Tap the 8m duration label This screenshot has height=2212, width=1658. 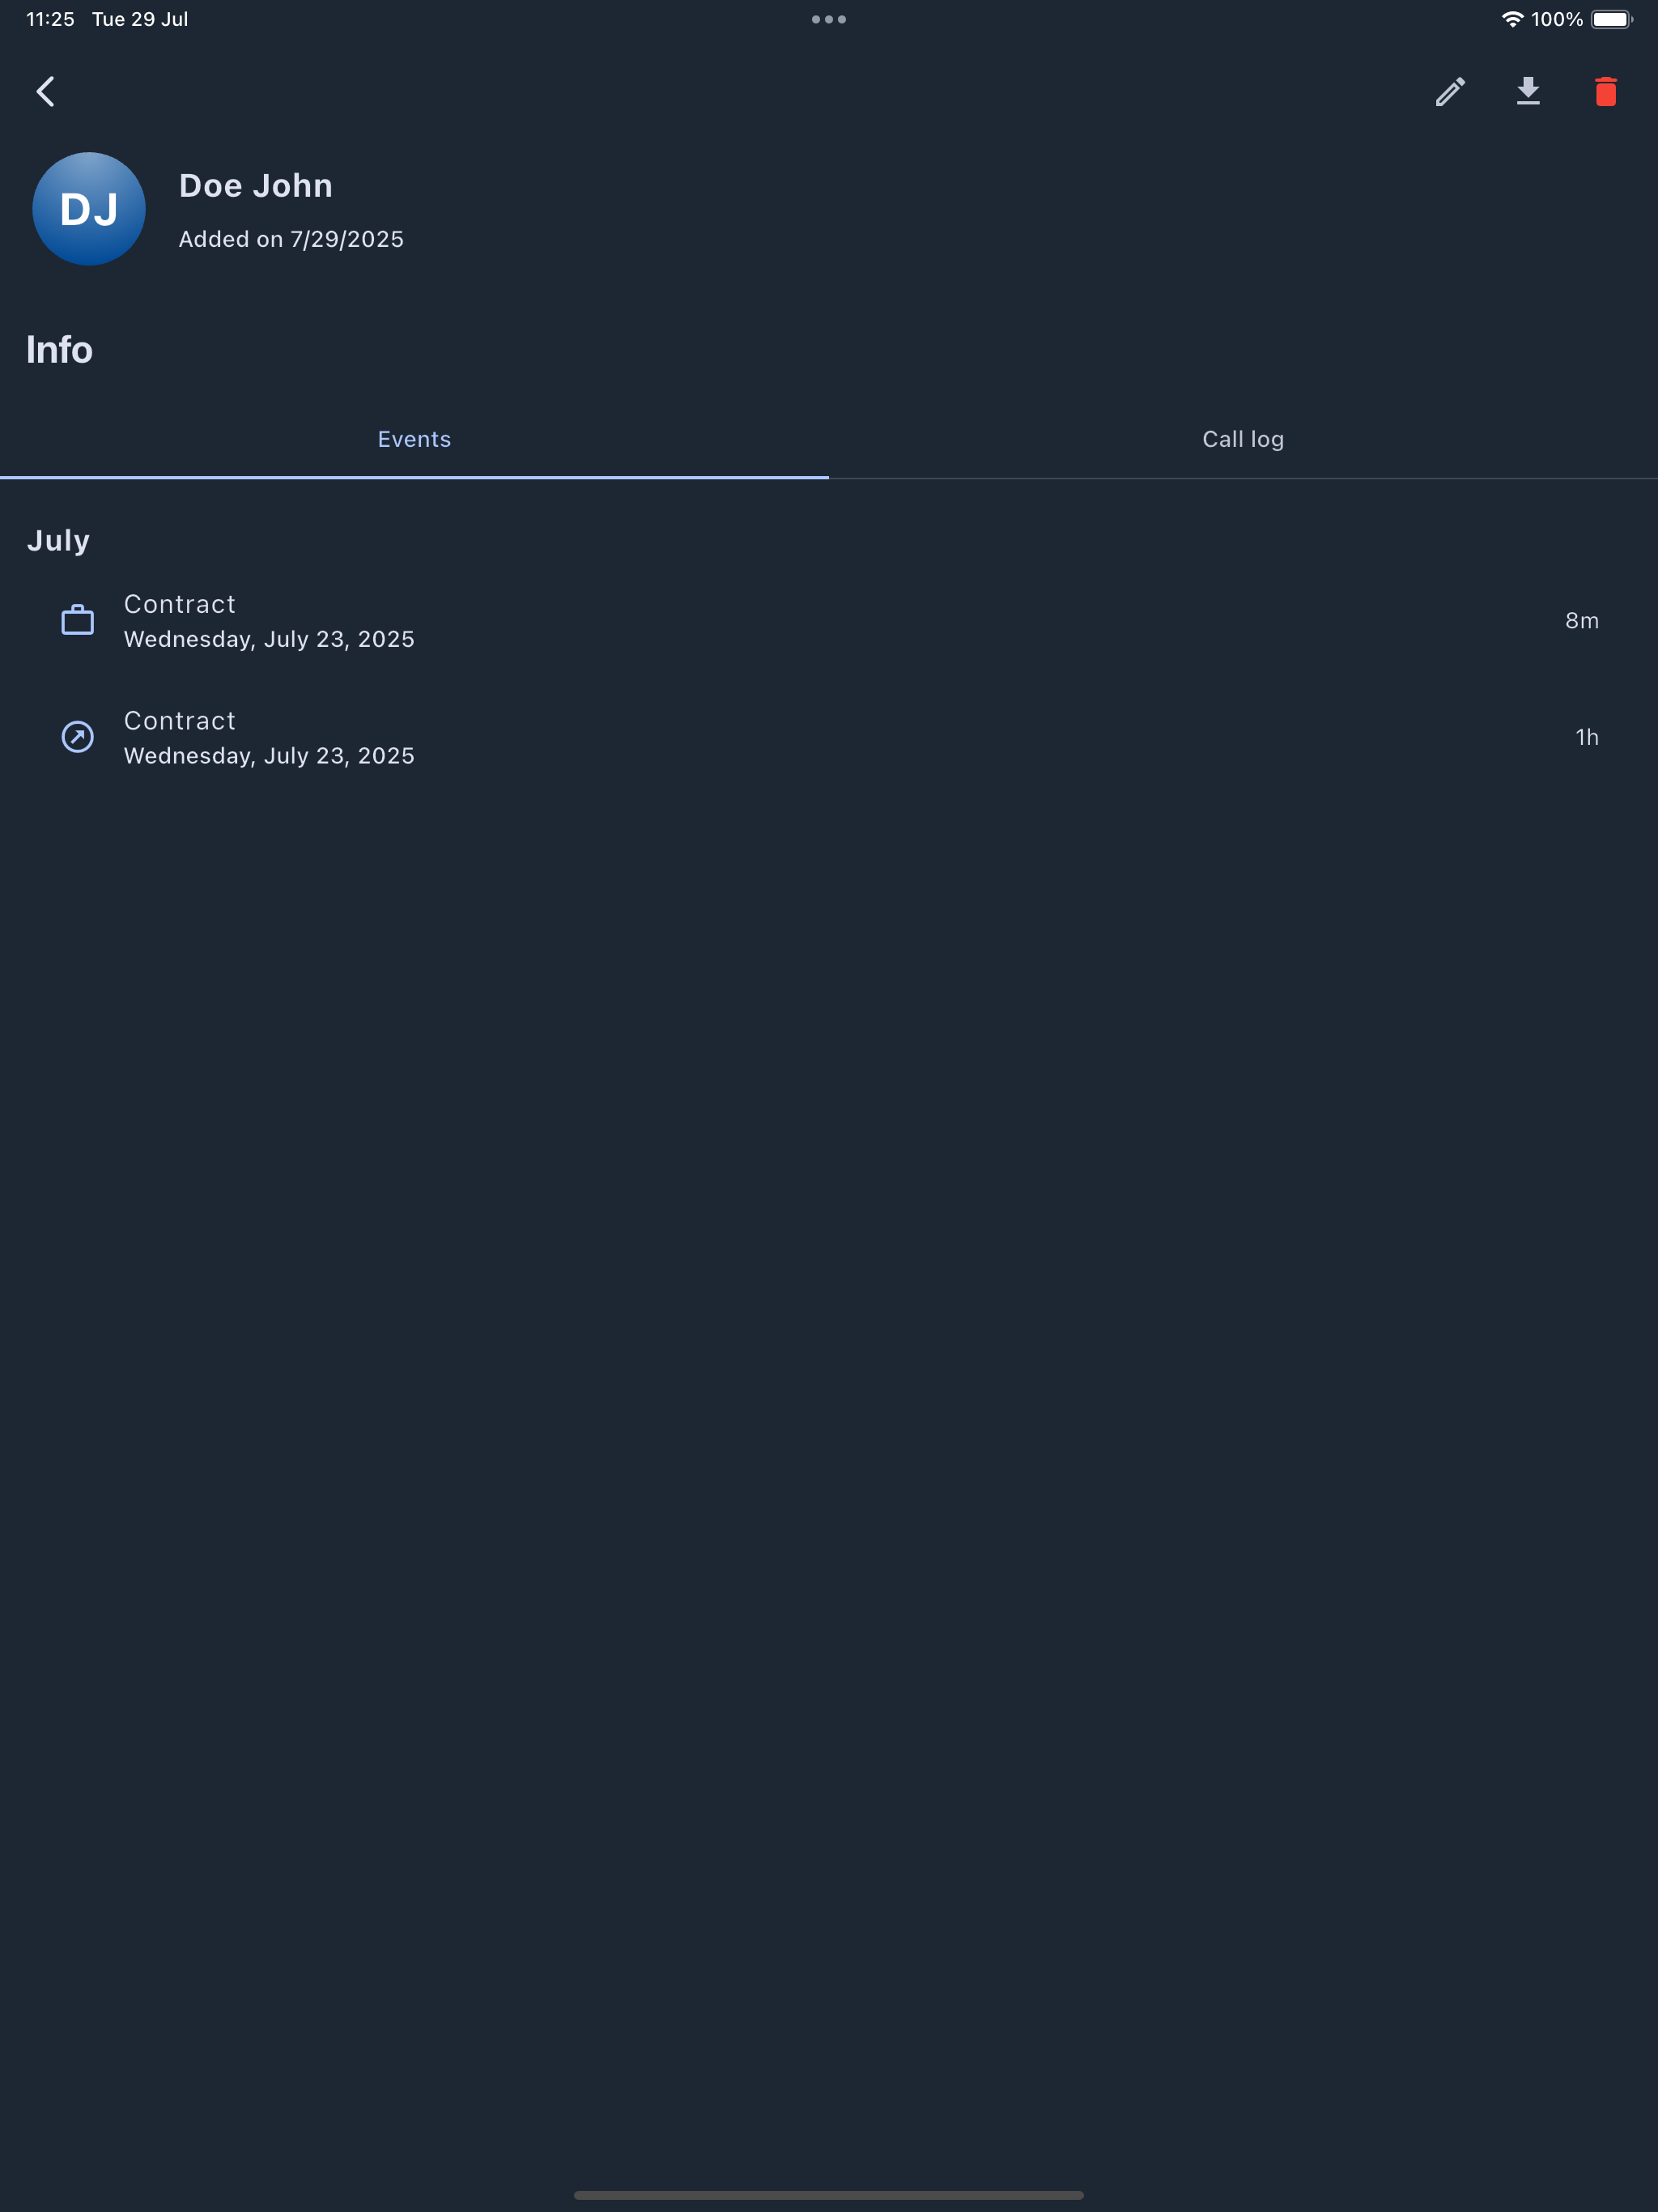tap(1581, 621)
